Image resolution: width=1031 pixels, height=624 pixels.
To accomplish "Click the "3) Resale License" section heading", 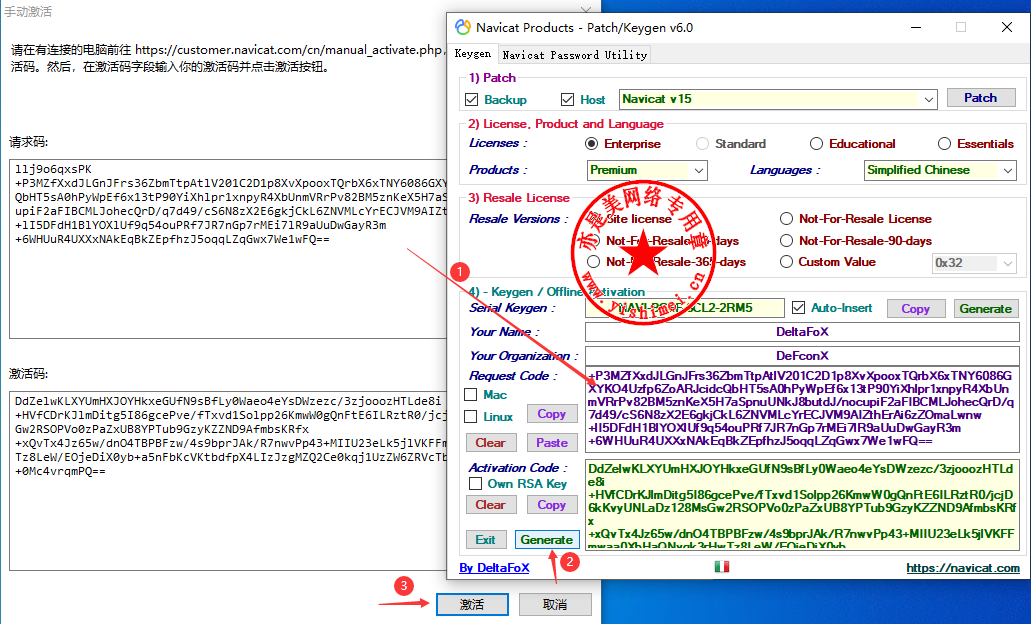I will pyautogui.click(x=519, y=198).
